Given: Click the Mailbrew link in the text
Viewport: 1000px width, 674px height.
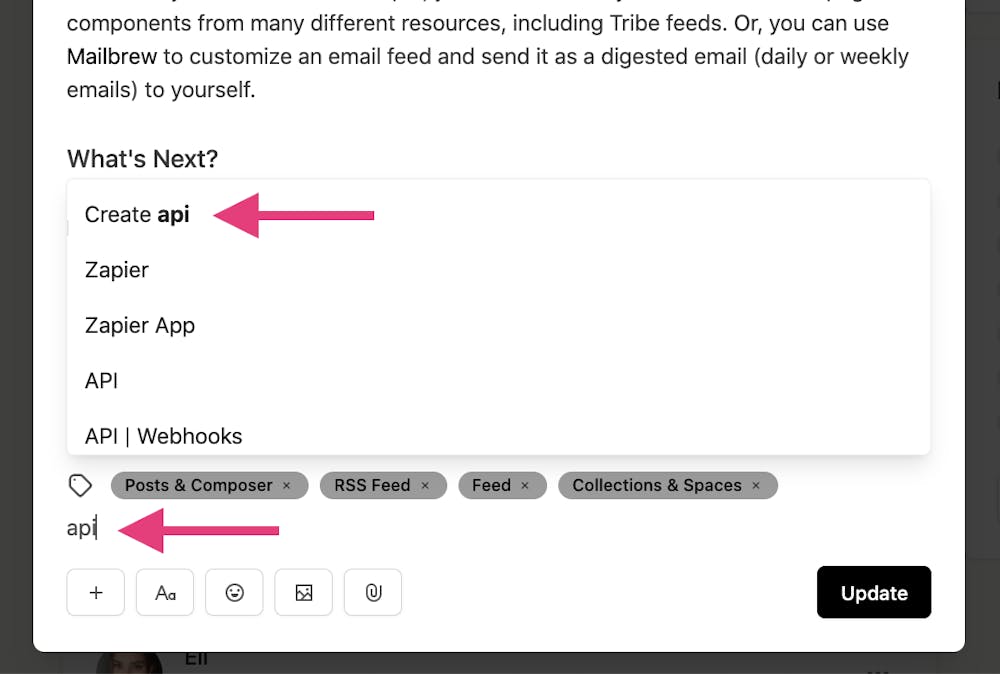Looking at the screenshot, I should click(112, 56).
